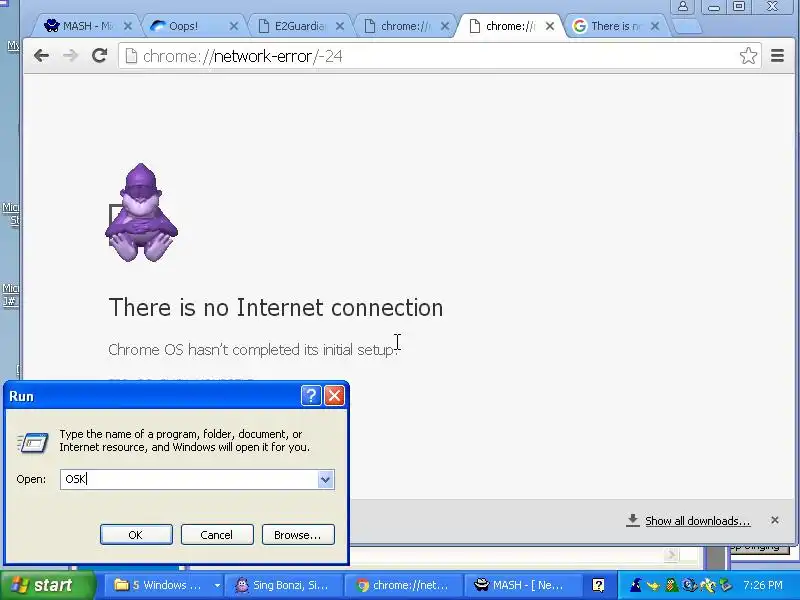Click the Run program icon in dialog
The width and height of the screenshot is (800, 600).
tap(33, 442)
